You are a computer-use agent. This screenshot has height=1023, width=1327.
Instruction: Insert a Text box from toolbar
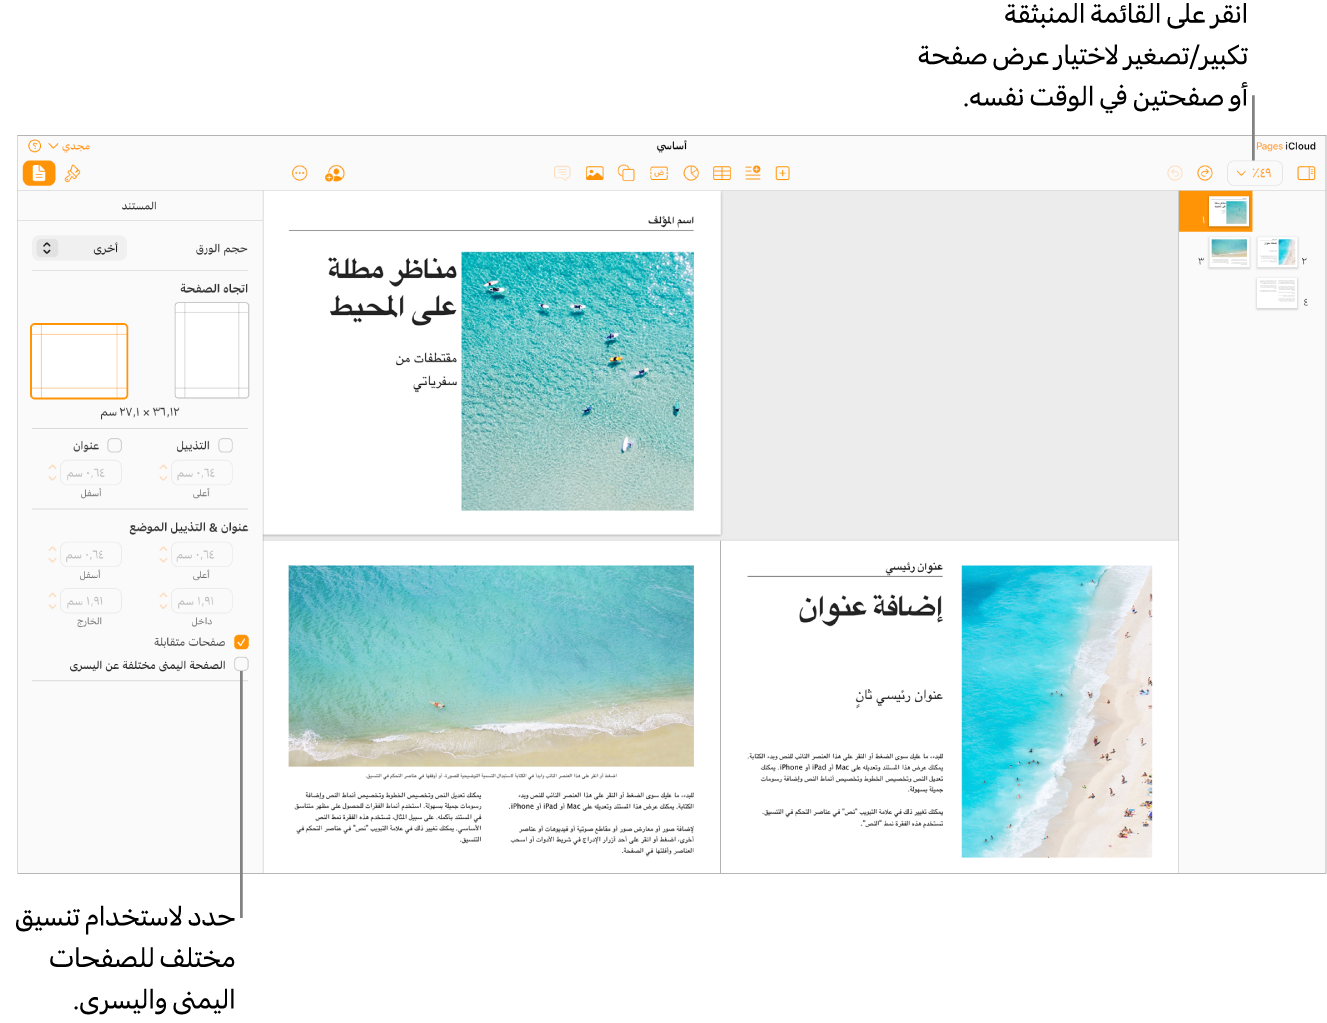coord(658,173)
